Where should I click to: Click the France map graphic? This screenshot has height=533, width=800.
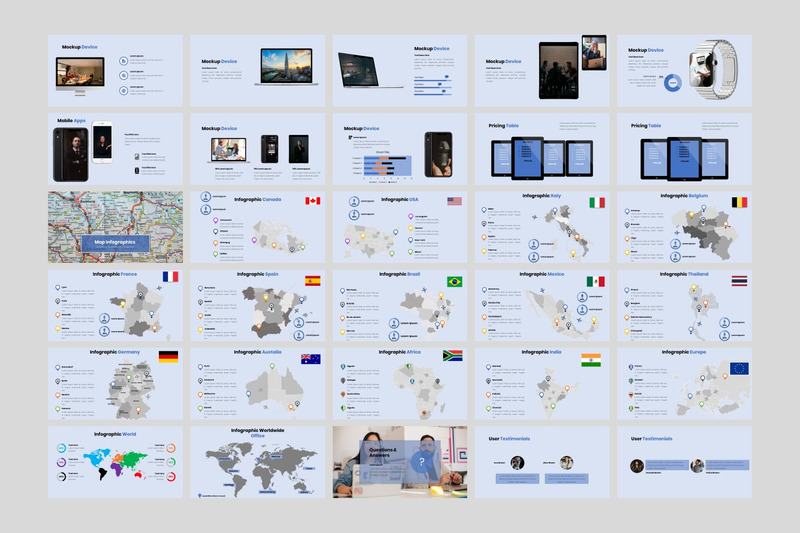click(139, 311)
